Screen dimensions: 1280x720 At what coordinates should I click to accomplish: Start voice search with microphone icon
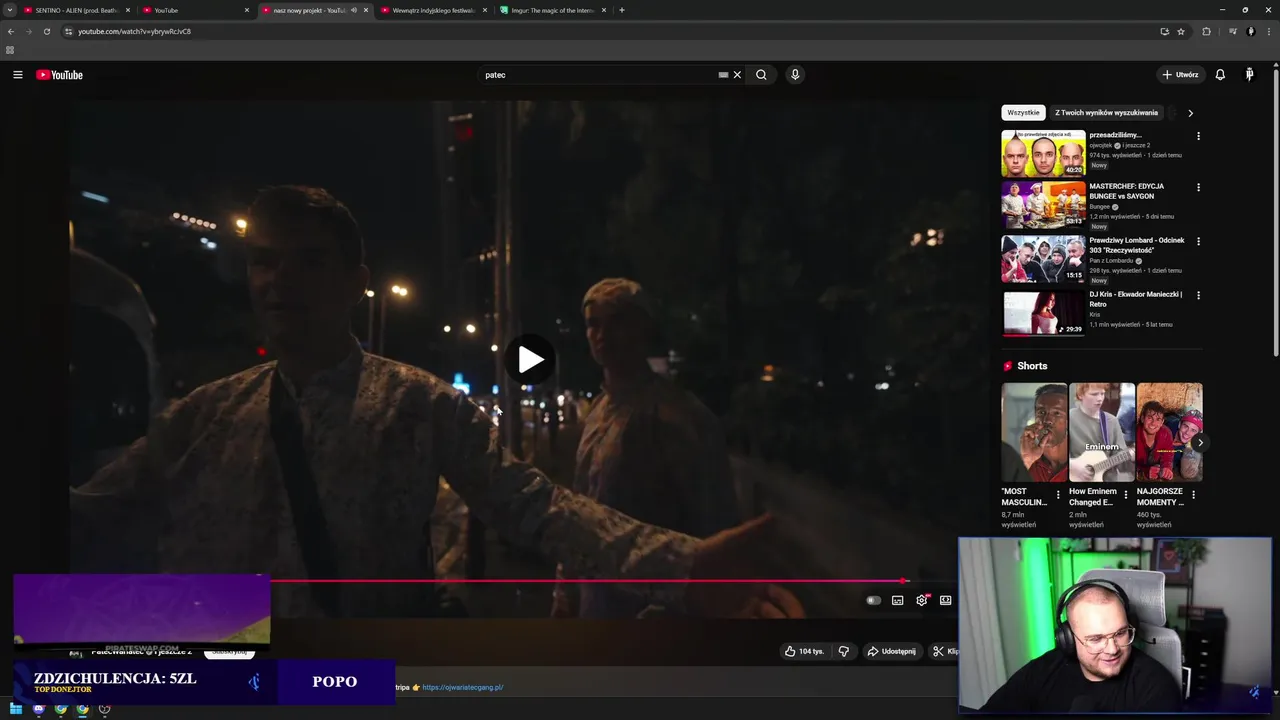(795, 75)
